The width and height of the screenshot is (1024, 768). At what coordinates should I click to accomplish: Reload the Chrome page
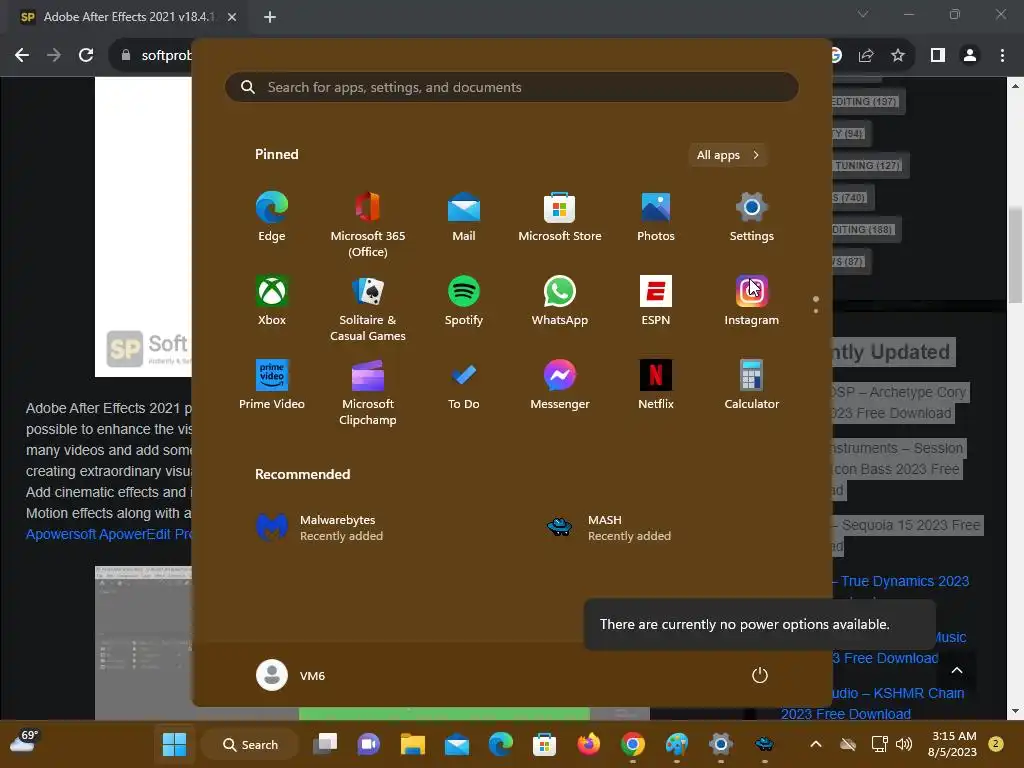pyautogui.click(x=86, y=56)
